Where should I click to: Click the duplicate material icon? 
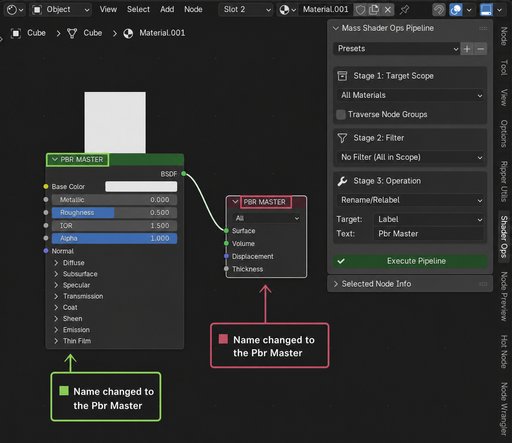point(374,10)
